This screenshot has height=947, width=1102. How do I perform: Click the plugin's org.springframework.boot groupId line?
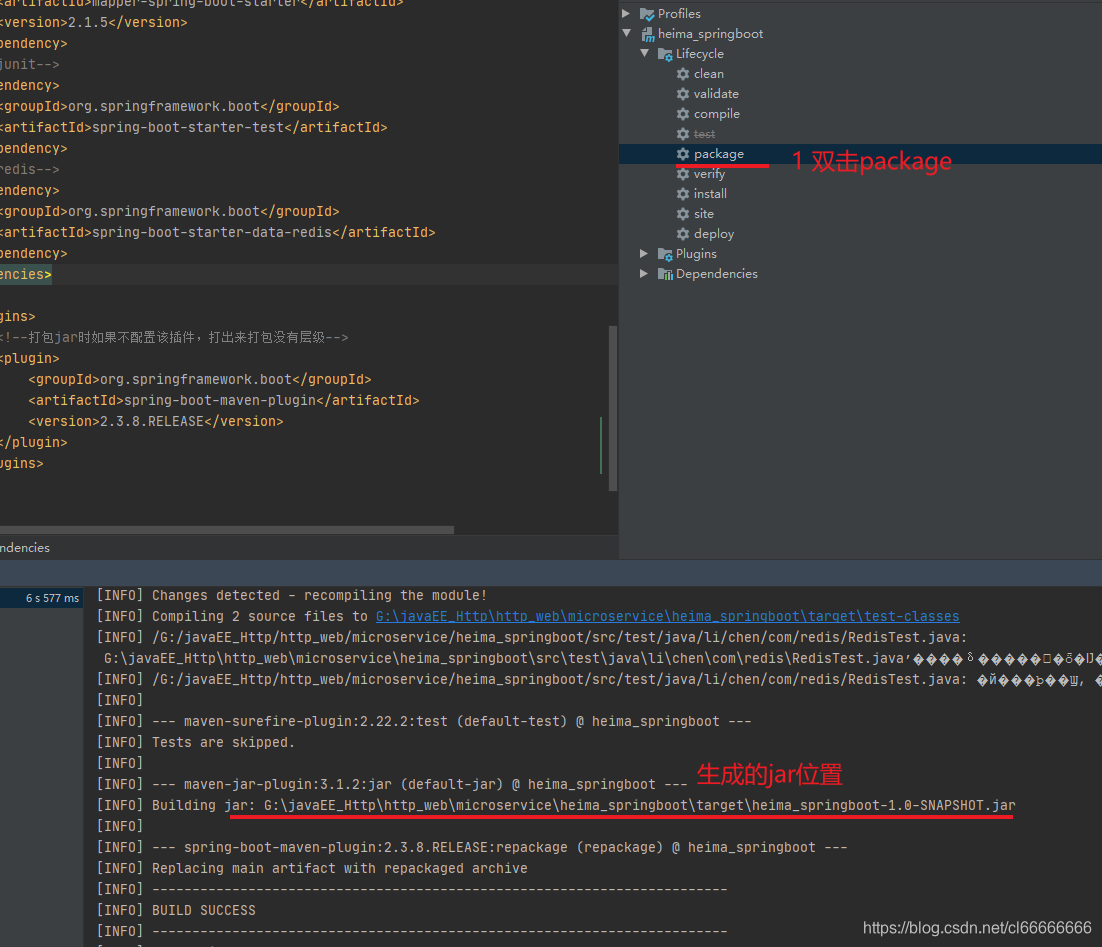[200, 380]
